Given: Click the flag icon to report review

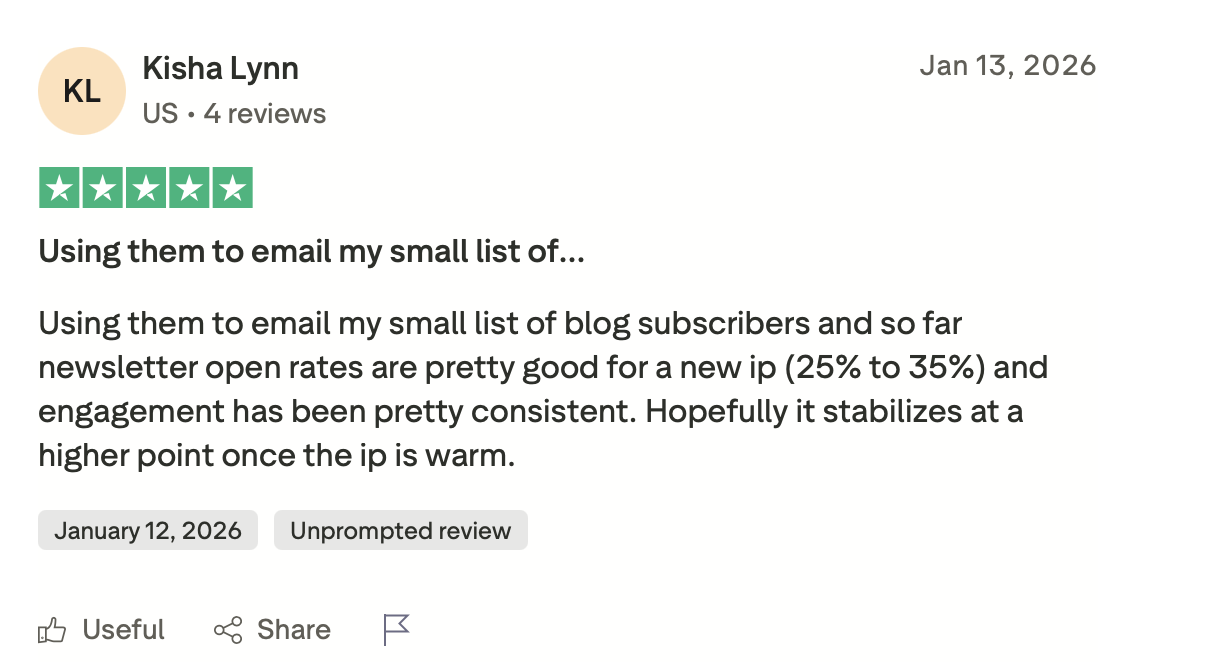Looking at the screenshot, I should coord(396,629).
